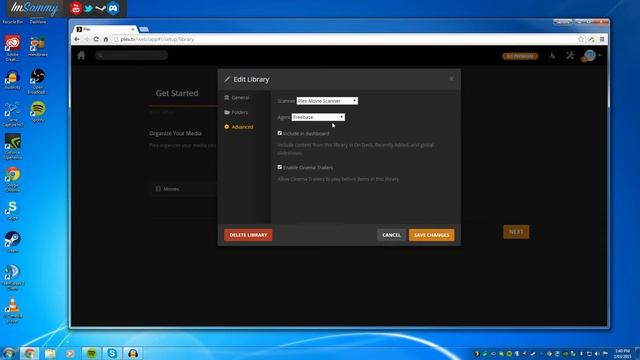This screenshot has height=360, width=640.
Task: Reload the page in Chrome
Action: tap(96, 39)
